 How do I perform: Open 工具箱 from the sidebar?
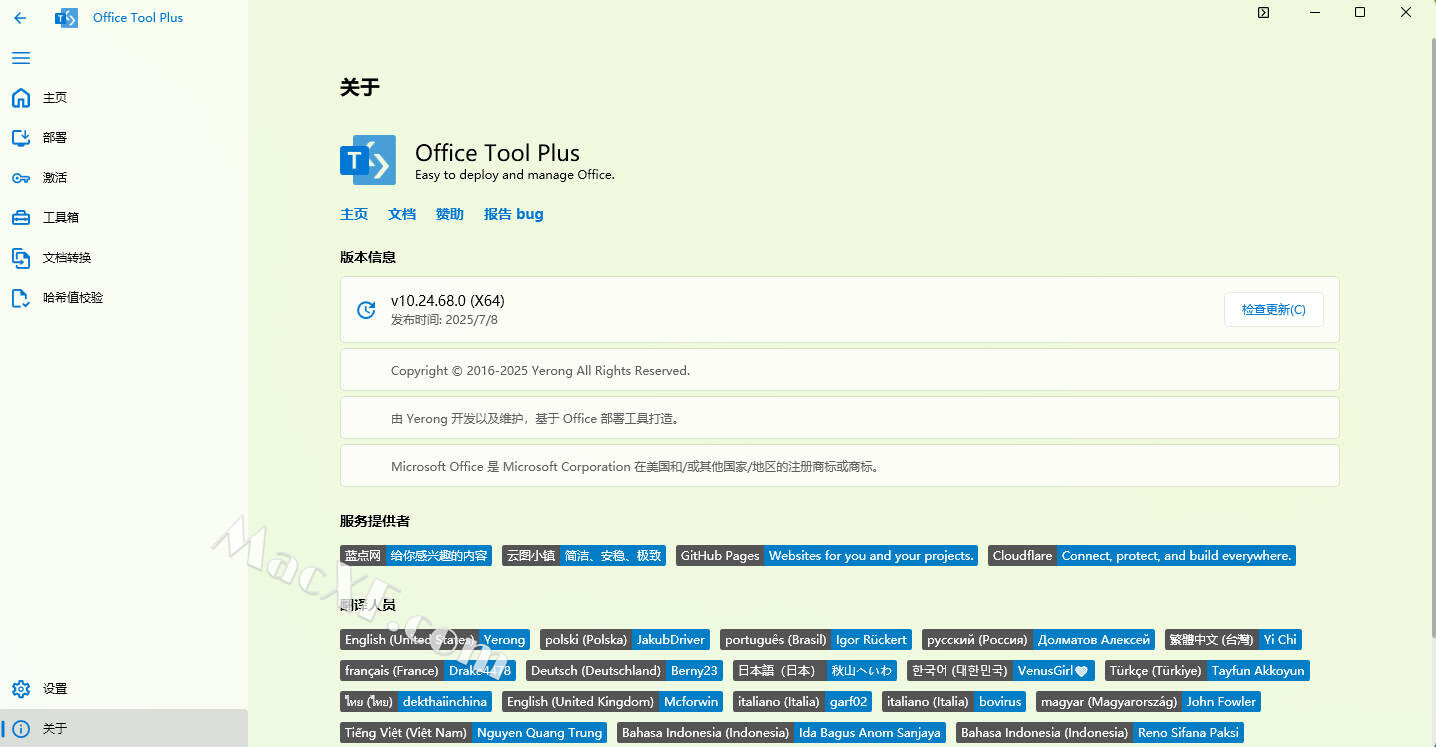coord(124,218)
